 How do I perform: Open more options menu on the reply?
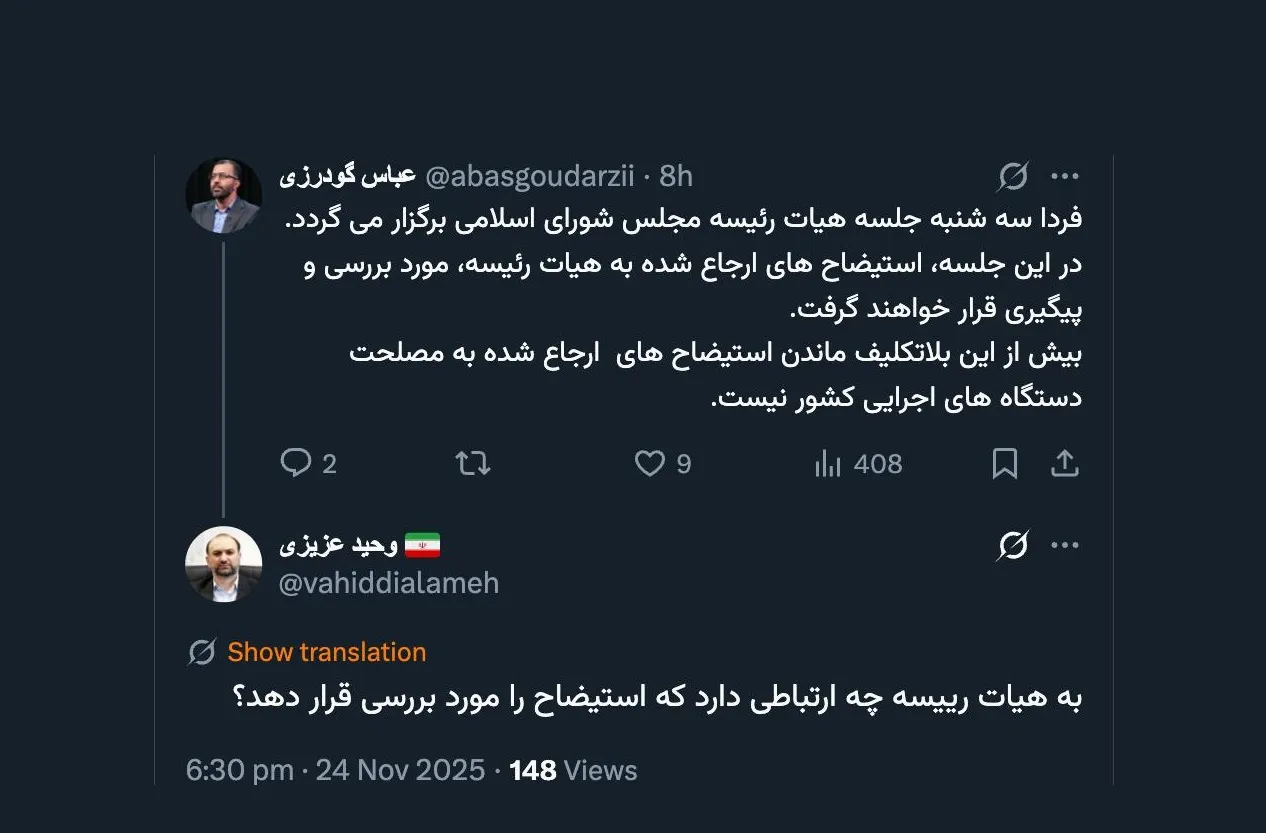pyautogui.click(x=1065, y=543)
